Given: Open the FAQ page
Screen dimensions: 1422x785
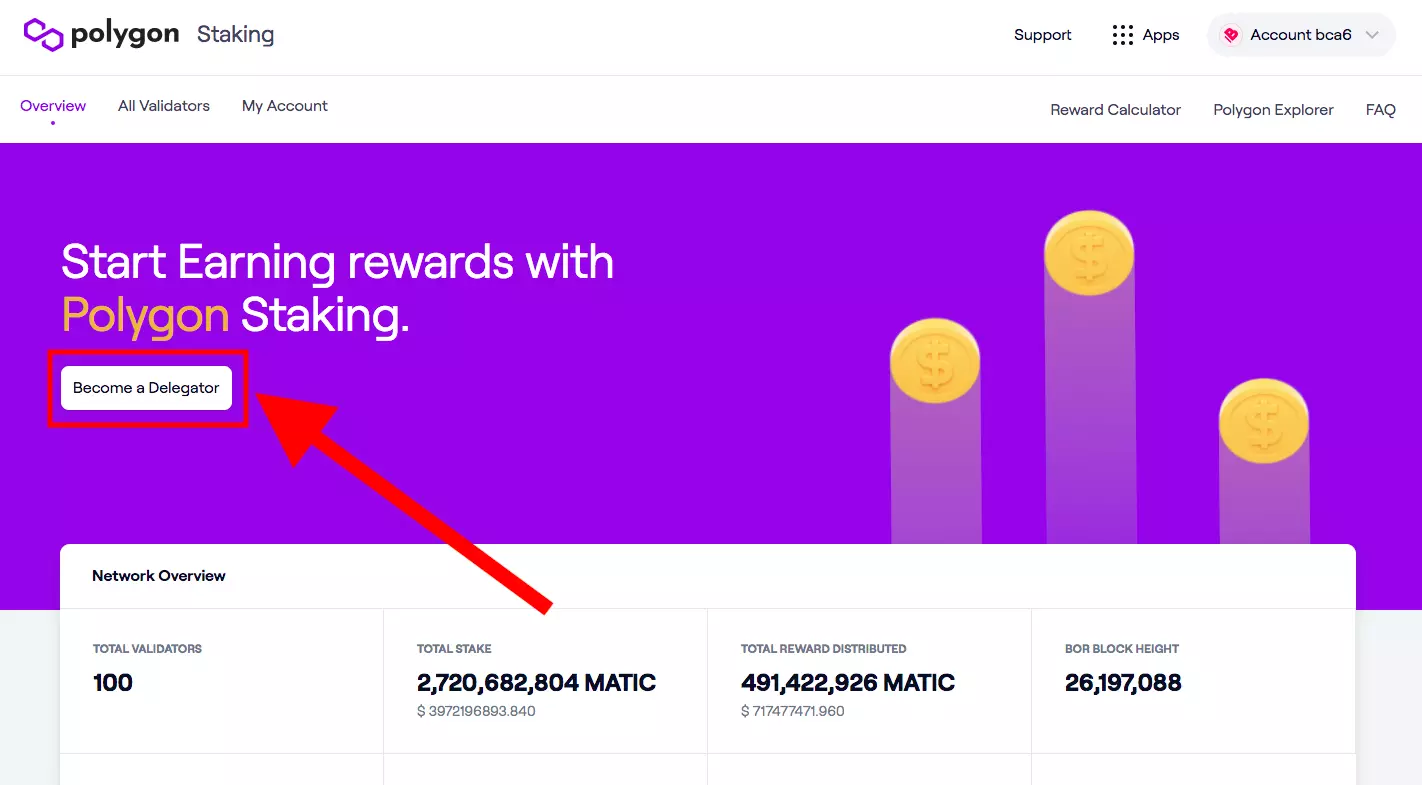Looking at the screenshot, I should click(1379, 110).
